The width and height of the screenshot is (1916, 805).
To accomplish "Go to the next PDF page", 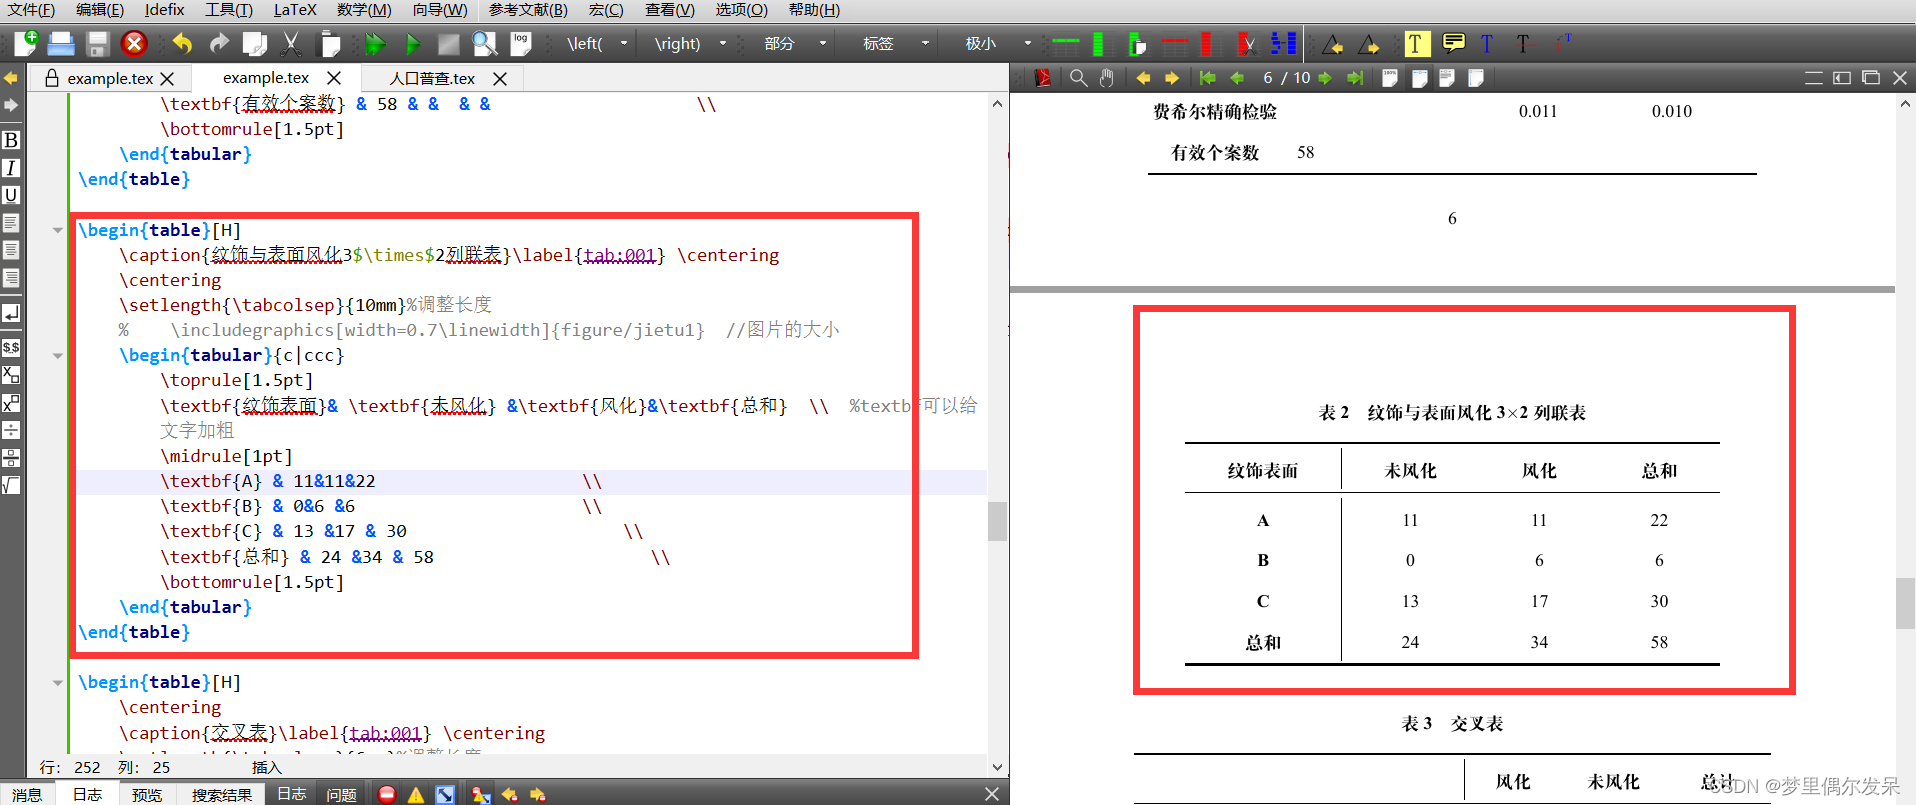I will 1325,78.
